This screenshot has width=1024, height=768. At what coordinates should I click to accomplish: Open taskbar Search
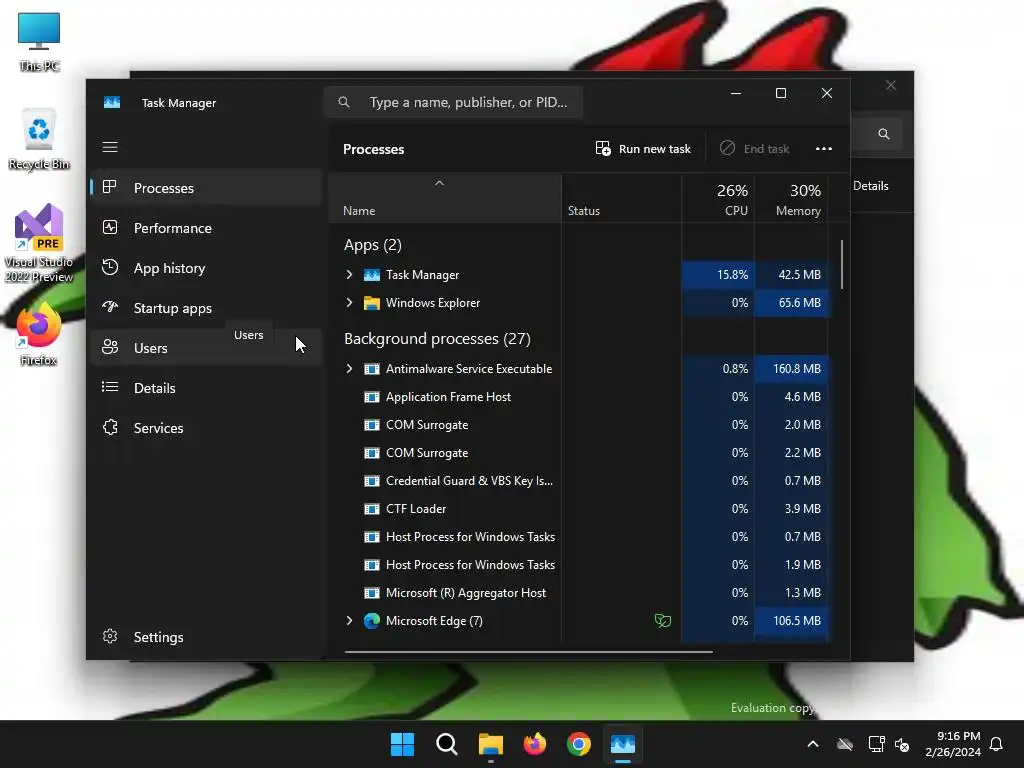click(x=447, y=744)
